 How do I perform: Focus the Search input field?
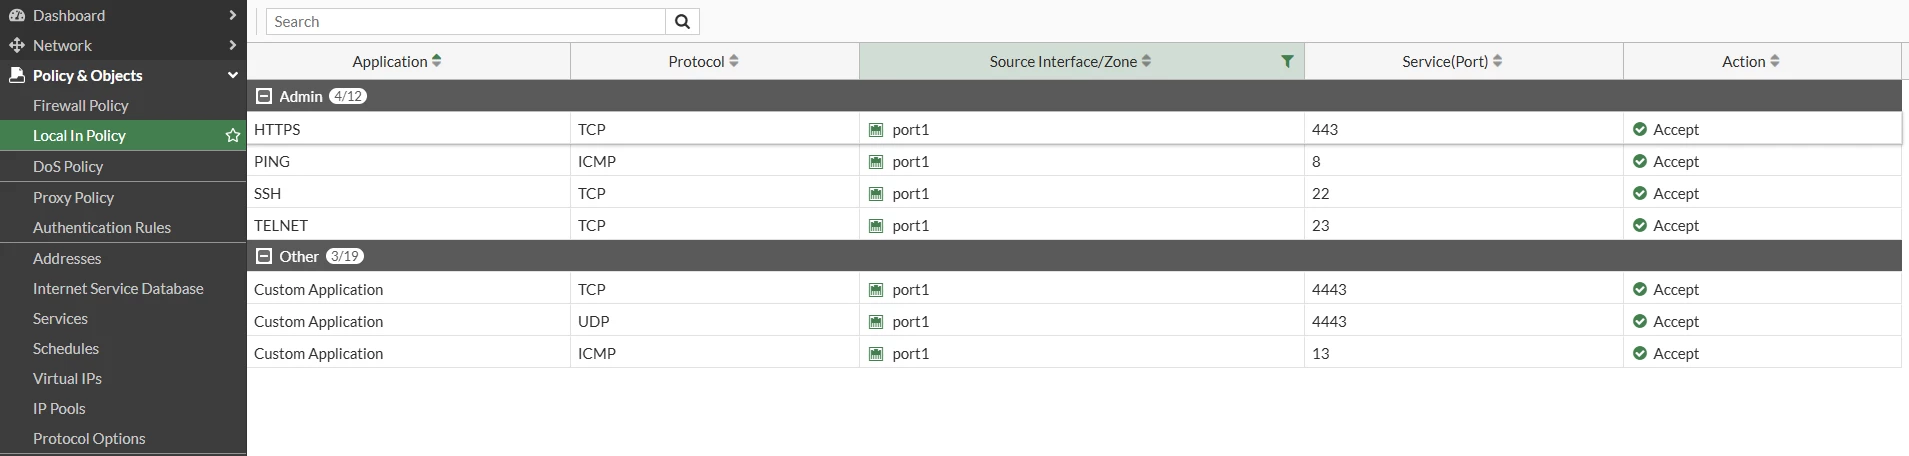pos(466,22)
